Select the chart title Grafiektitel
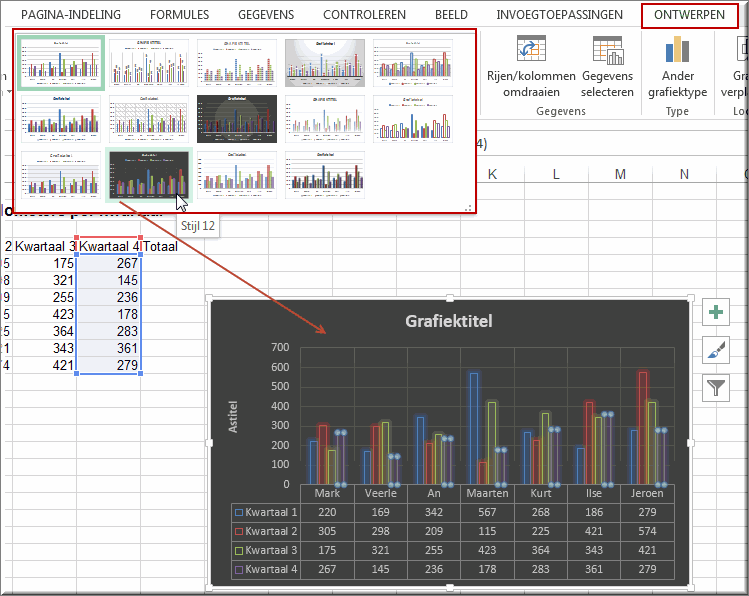The height and width of the screenshot is (596, 749). coord(448,321)
